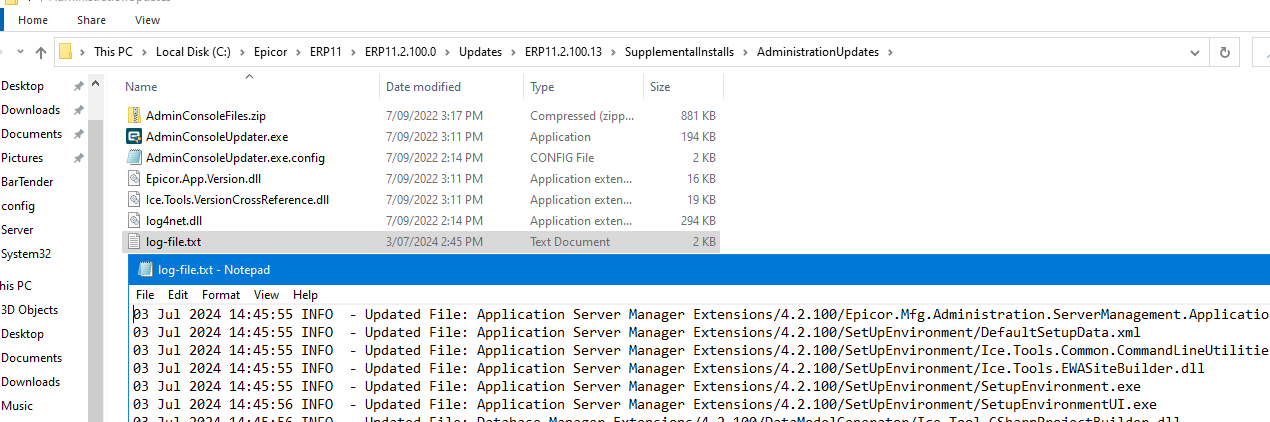Open recent locations dropdown arrow

click(19, 52)
